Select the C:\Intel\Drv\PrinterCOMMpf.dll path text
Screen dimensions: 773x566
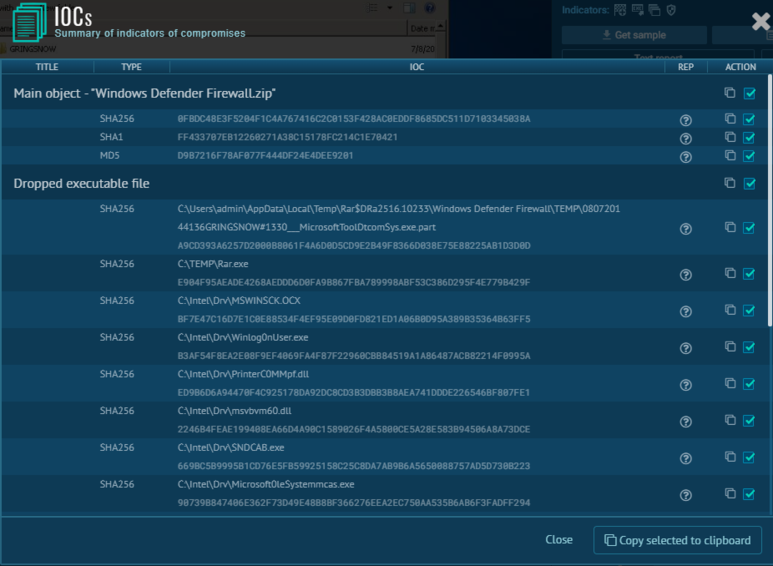click(x=243, y=374)
